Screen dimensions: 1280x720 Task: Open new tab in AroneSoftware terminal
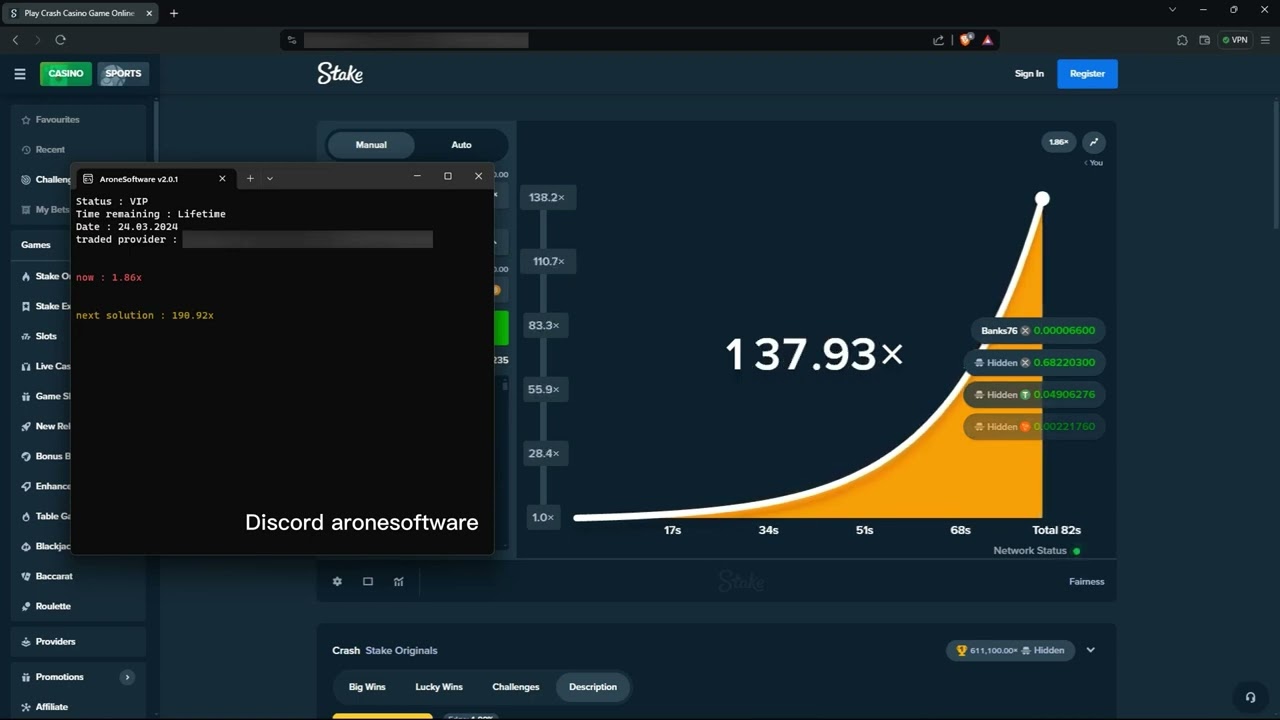(x=250, y=178)
